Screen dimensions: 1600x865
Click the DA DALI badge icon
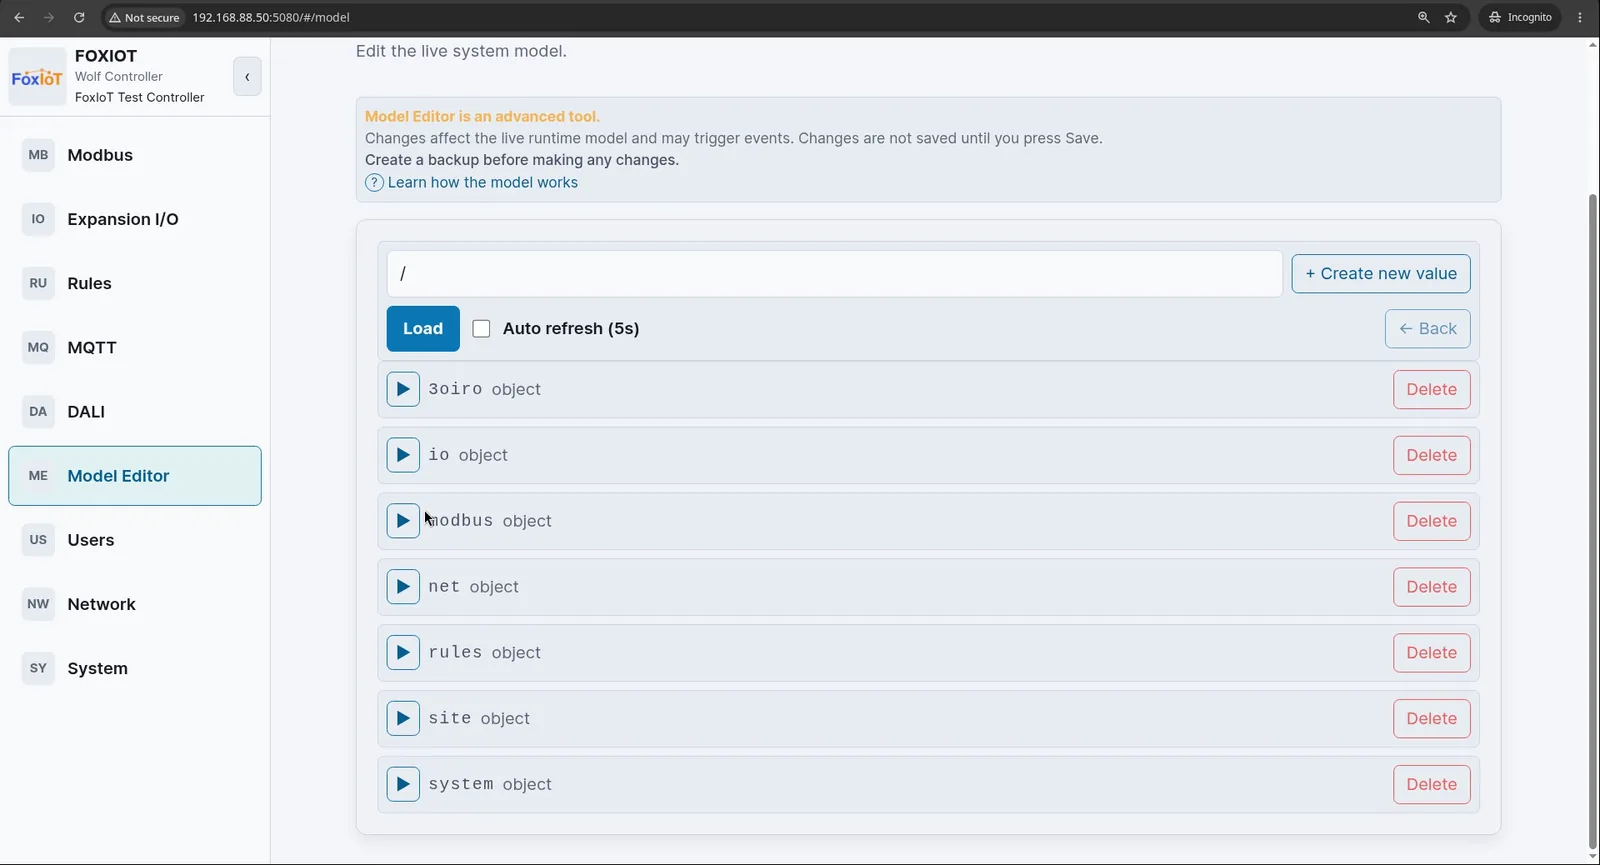pos(38,411)
